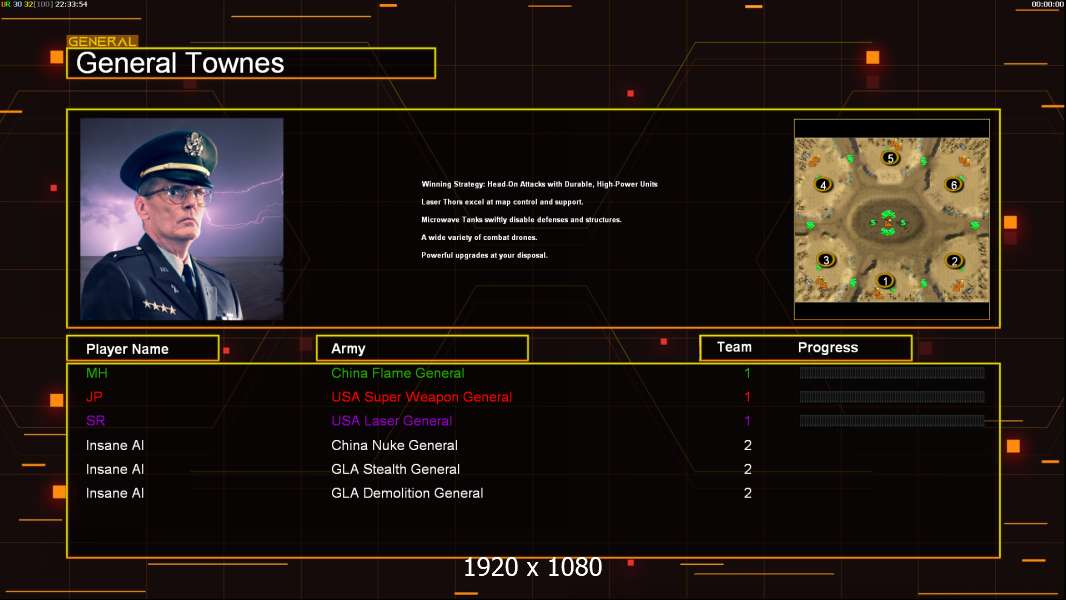Viewport: 1066px width, 600px height.
Task: Select the GLA Stealth General row
Action: click(533, 469)
